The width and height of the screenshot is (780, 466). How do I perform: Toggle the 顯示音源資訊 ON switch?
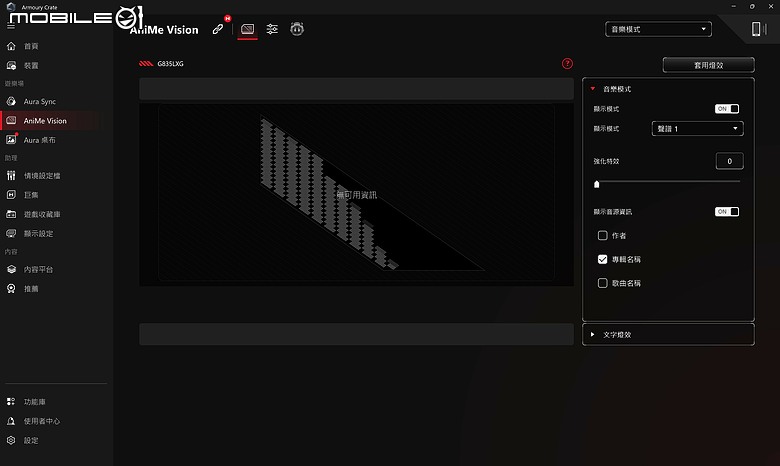click(x=727, y=212)
